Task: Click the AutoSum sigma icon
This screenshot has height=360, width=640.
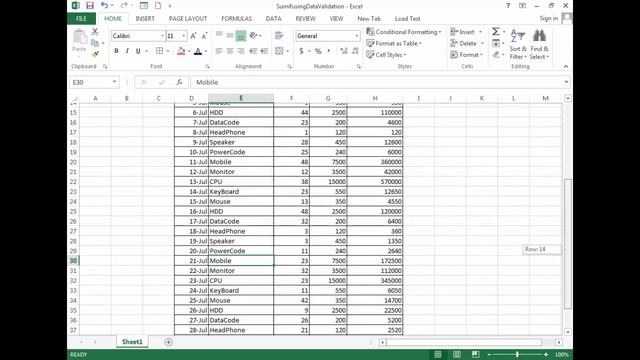Action: [x=496, y=32]
